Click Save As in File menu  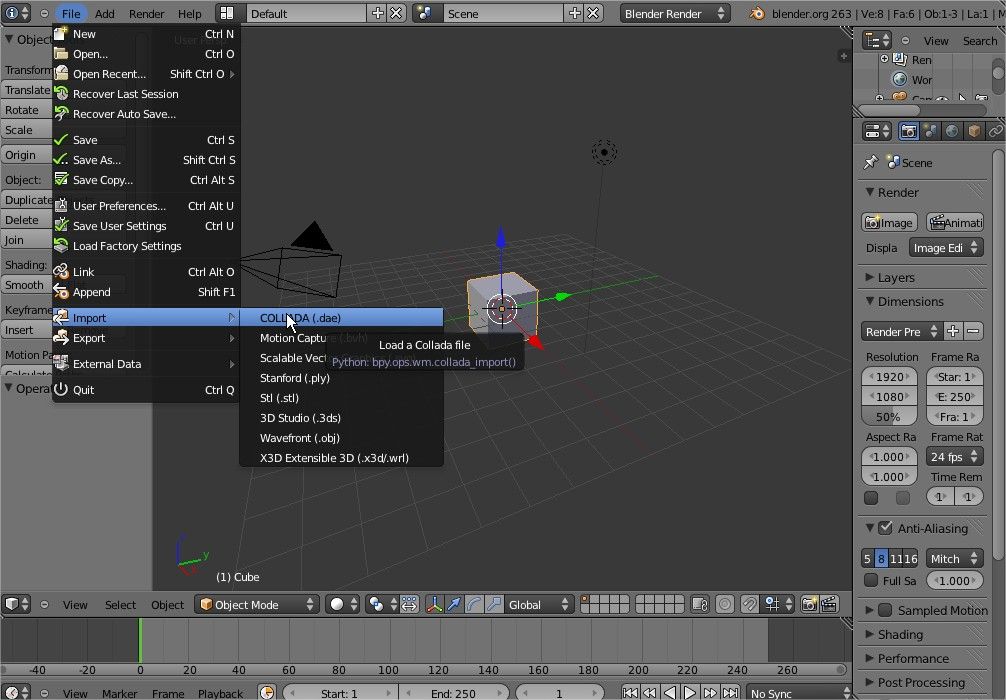(x=146, y=160)
